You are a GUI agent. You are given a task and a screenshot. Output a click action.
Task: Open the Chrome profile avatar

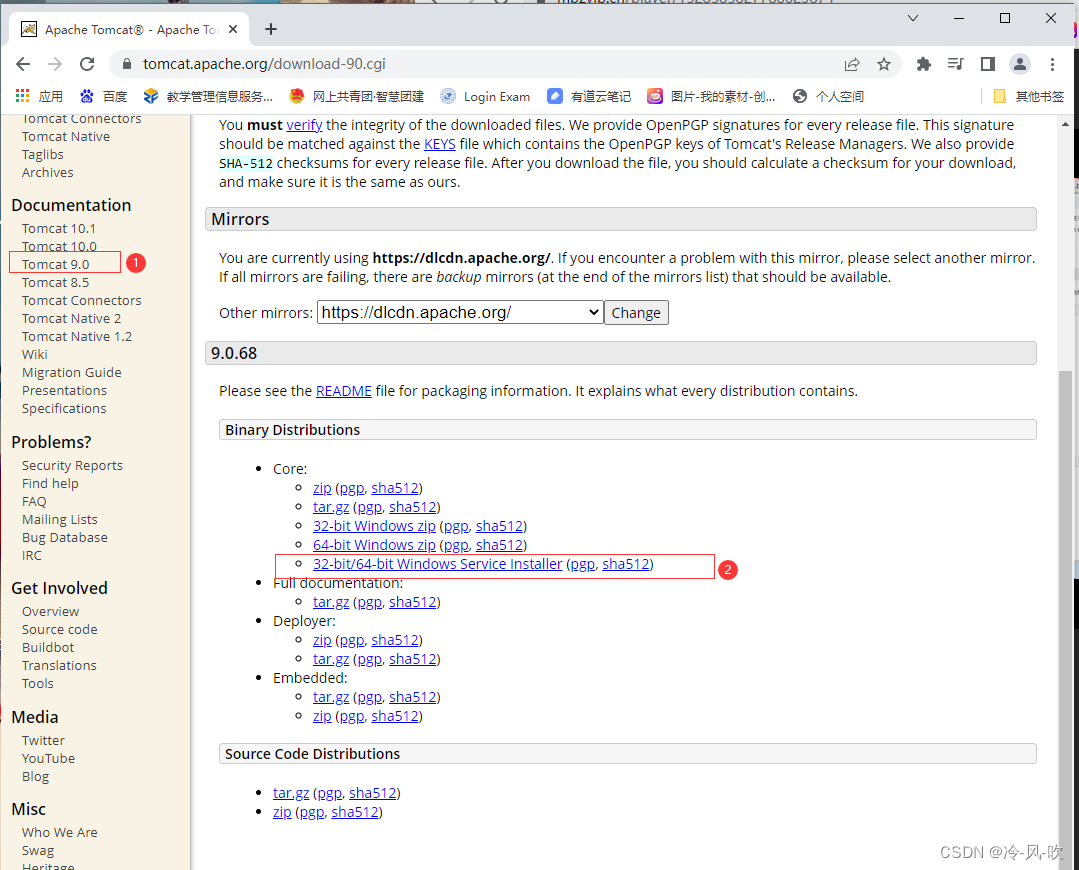[x=1020, y=64]
